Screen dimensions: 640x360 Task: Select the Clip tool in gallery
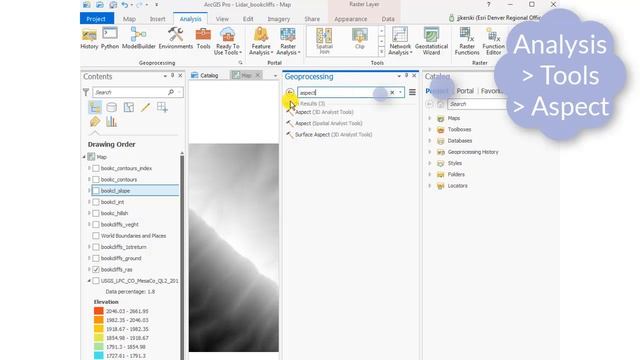[x=360, y=39]
